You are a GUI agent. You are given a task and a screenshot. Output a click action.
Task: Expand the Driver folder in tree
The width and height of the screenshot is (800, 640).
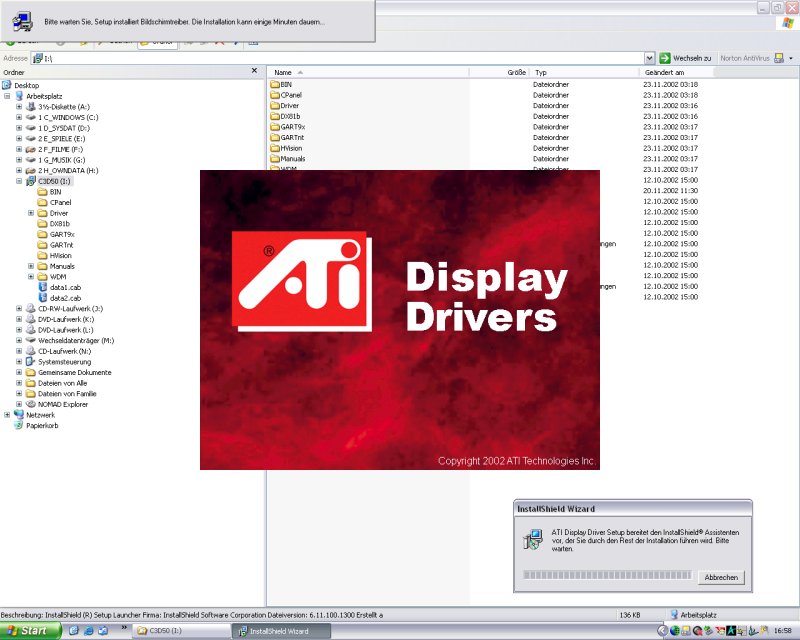coord(31,213)
